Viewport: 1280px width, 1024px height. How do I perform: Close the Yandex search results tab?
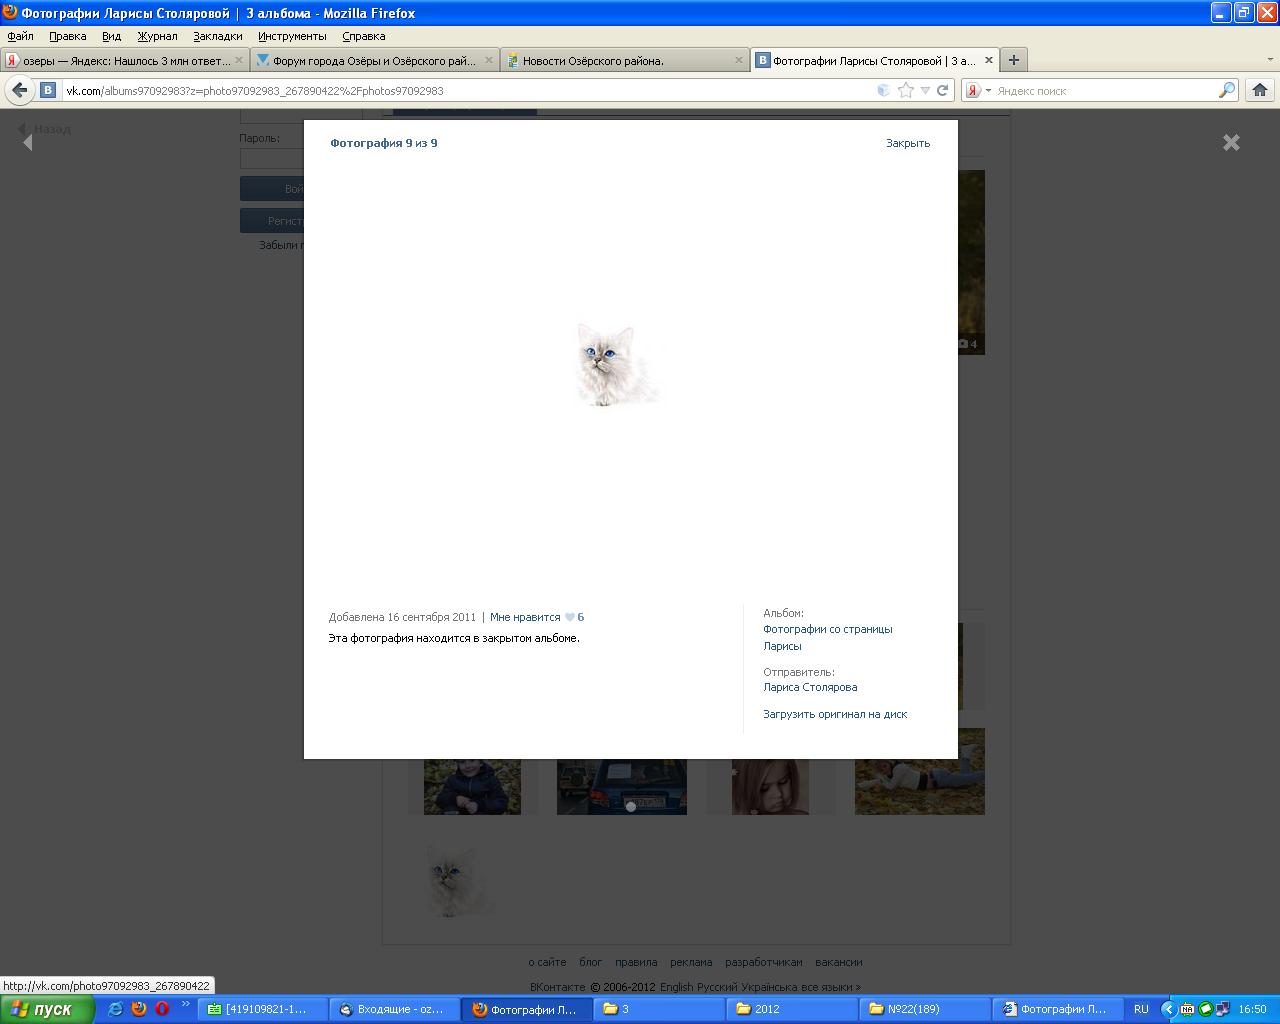click(x=239, y=60)
